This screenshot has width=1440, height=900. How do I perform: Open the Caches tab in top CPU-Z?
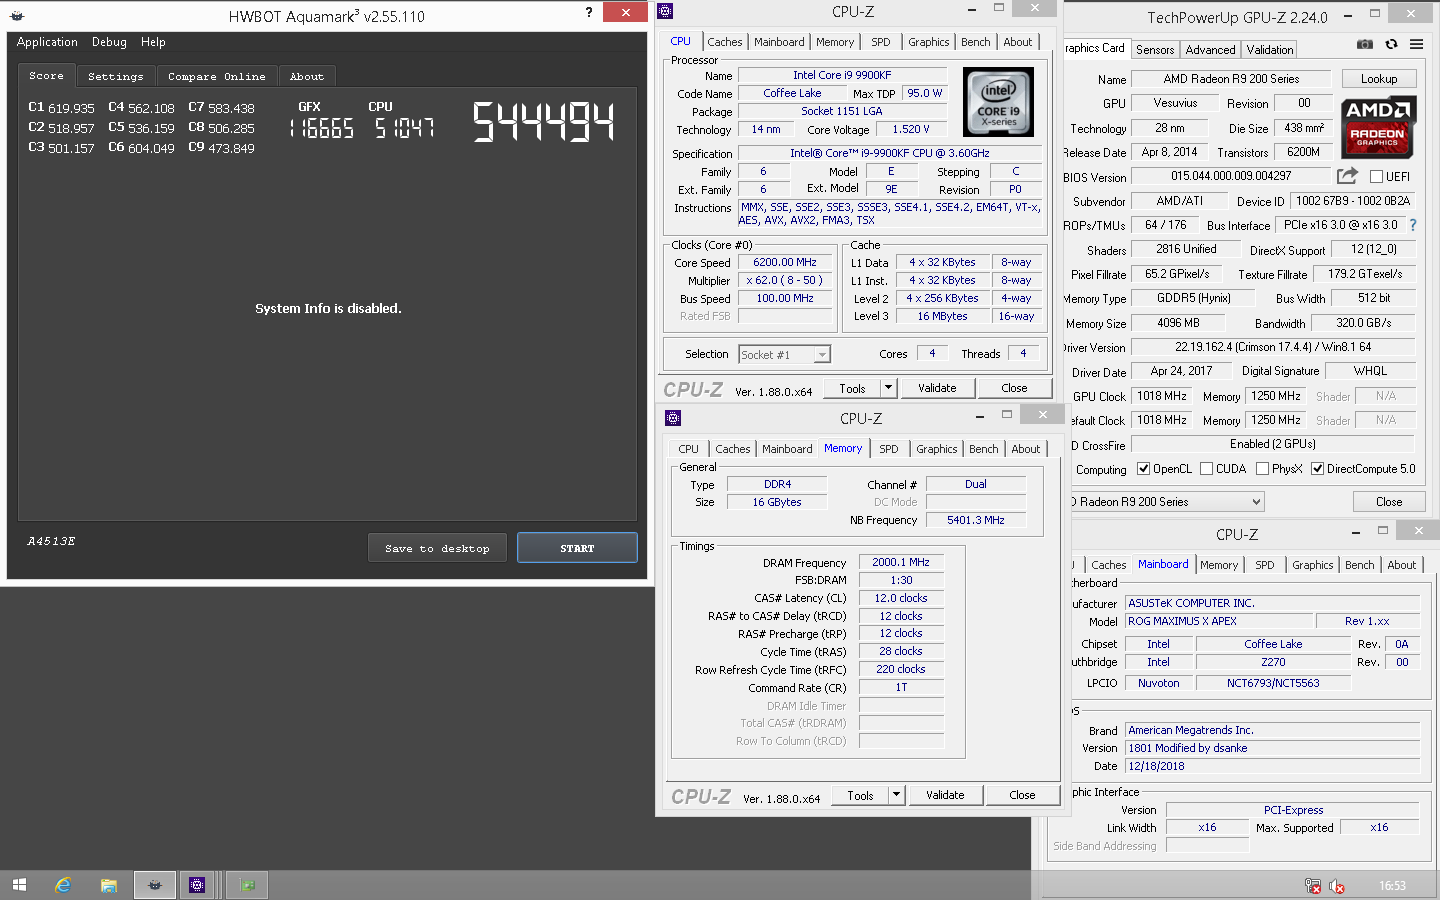(x=725, y=42)
